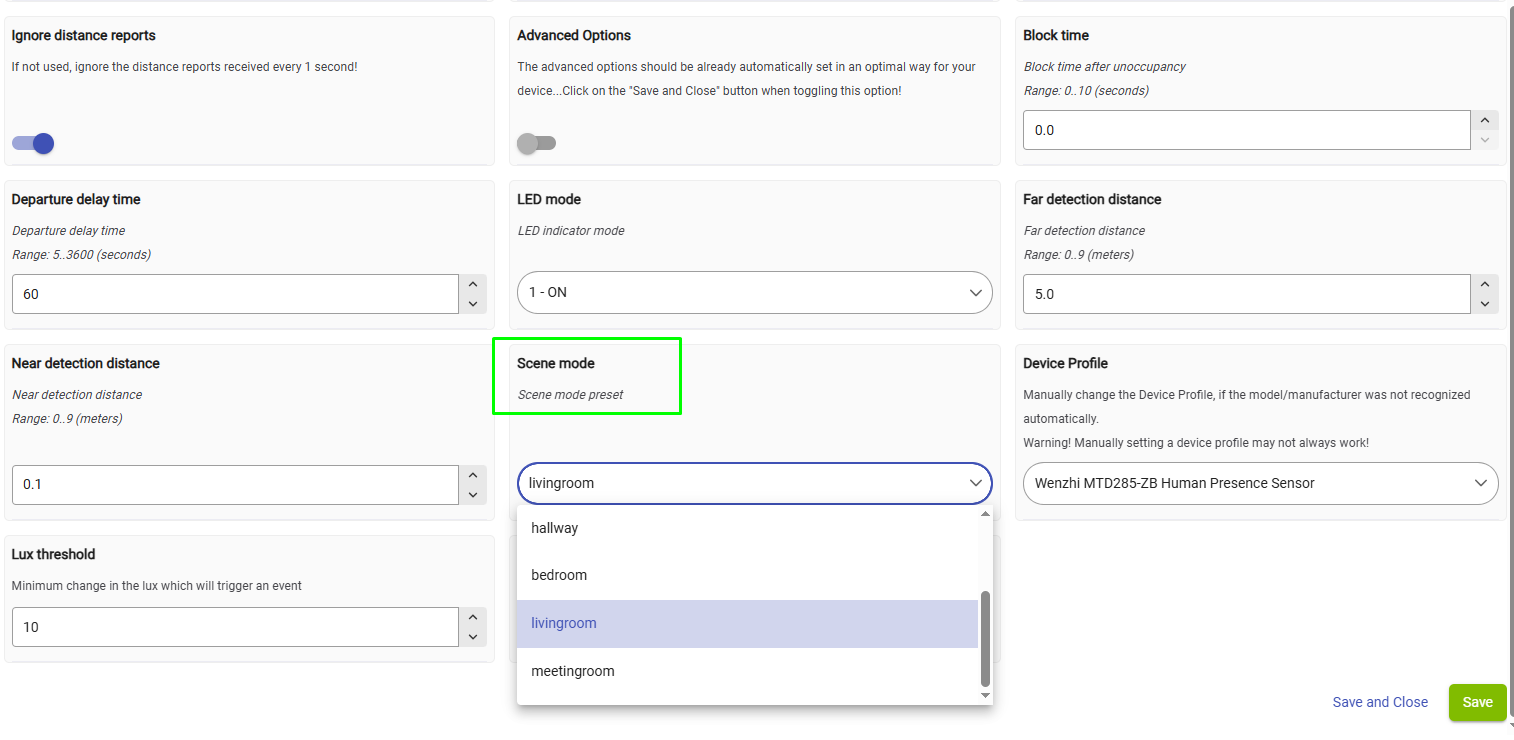Click the Save and Close link
The height and width of the screenshot is (740, 1514).
(x=1380, y=702)
